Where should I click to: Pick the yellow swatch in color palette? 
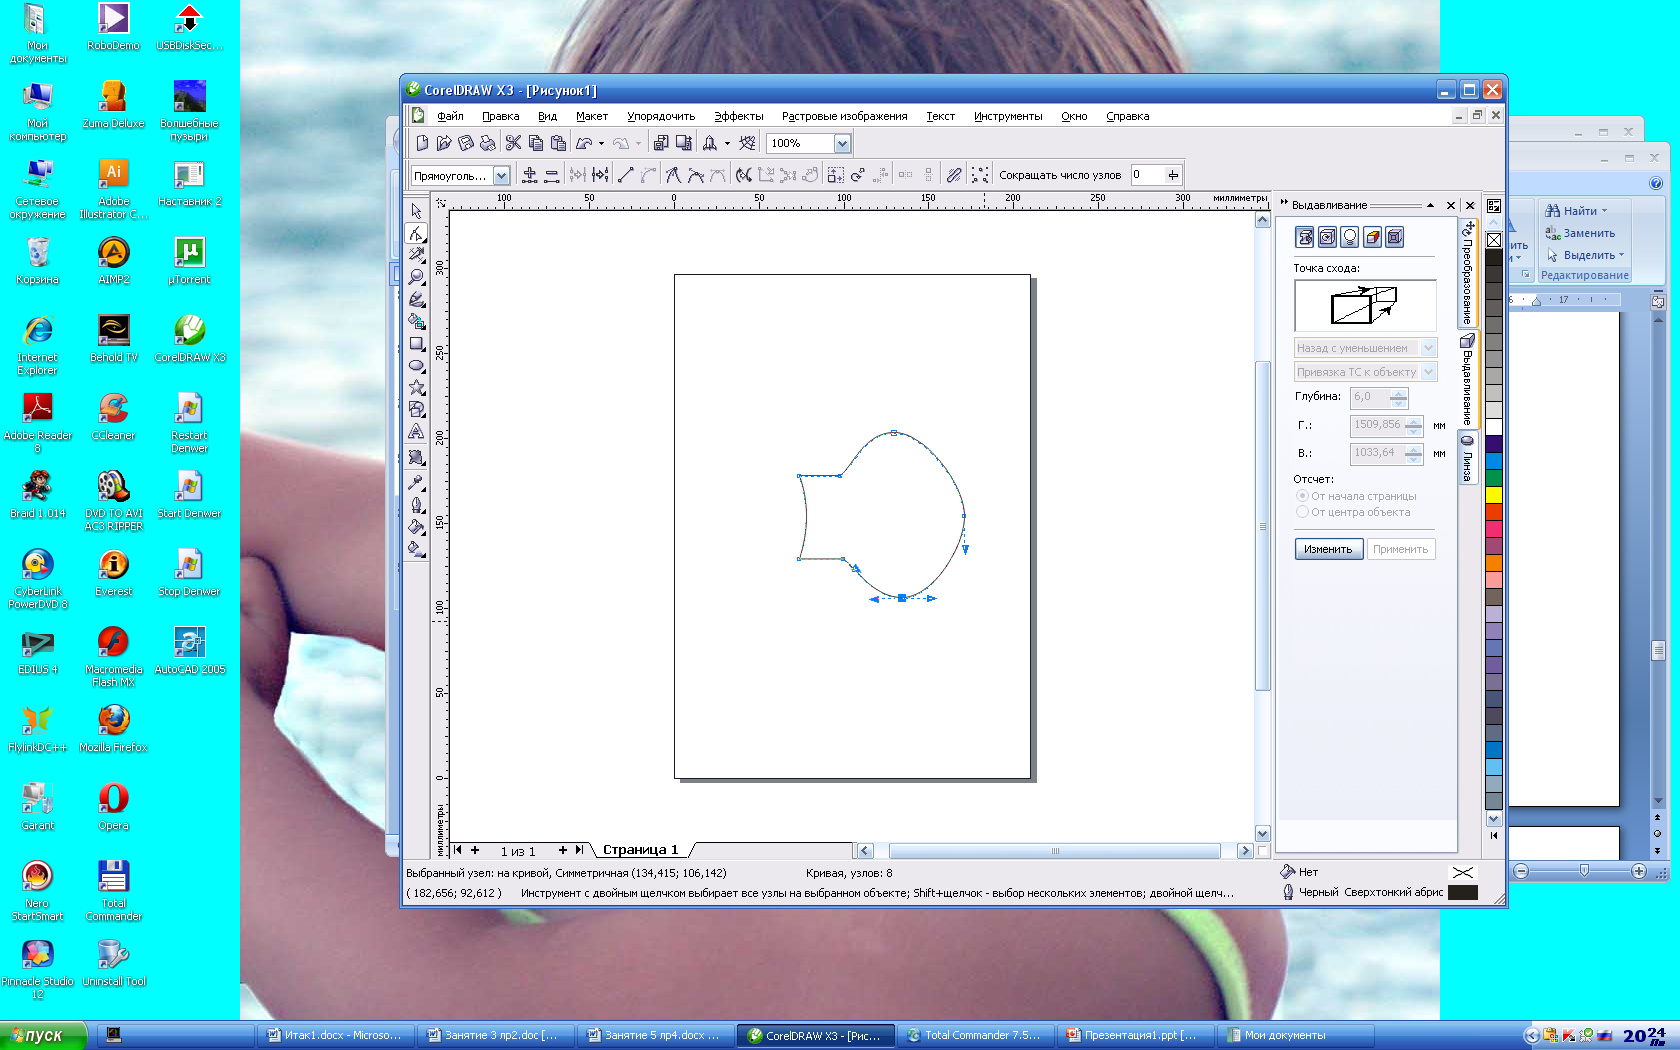click(x=1494, y=494)
